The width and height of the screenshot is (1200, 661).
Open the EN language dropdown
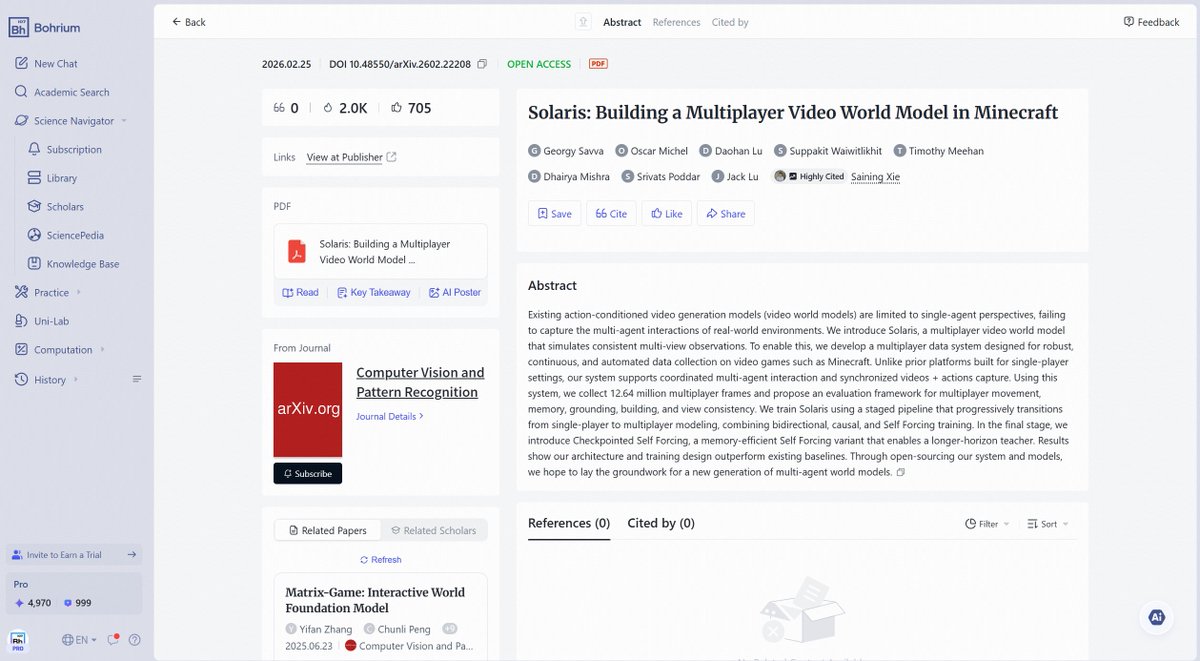(x=79, y=640)
